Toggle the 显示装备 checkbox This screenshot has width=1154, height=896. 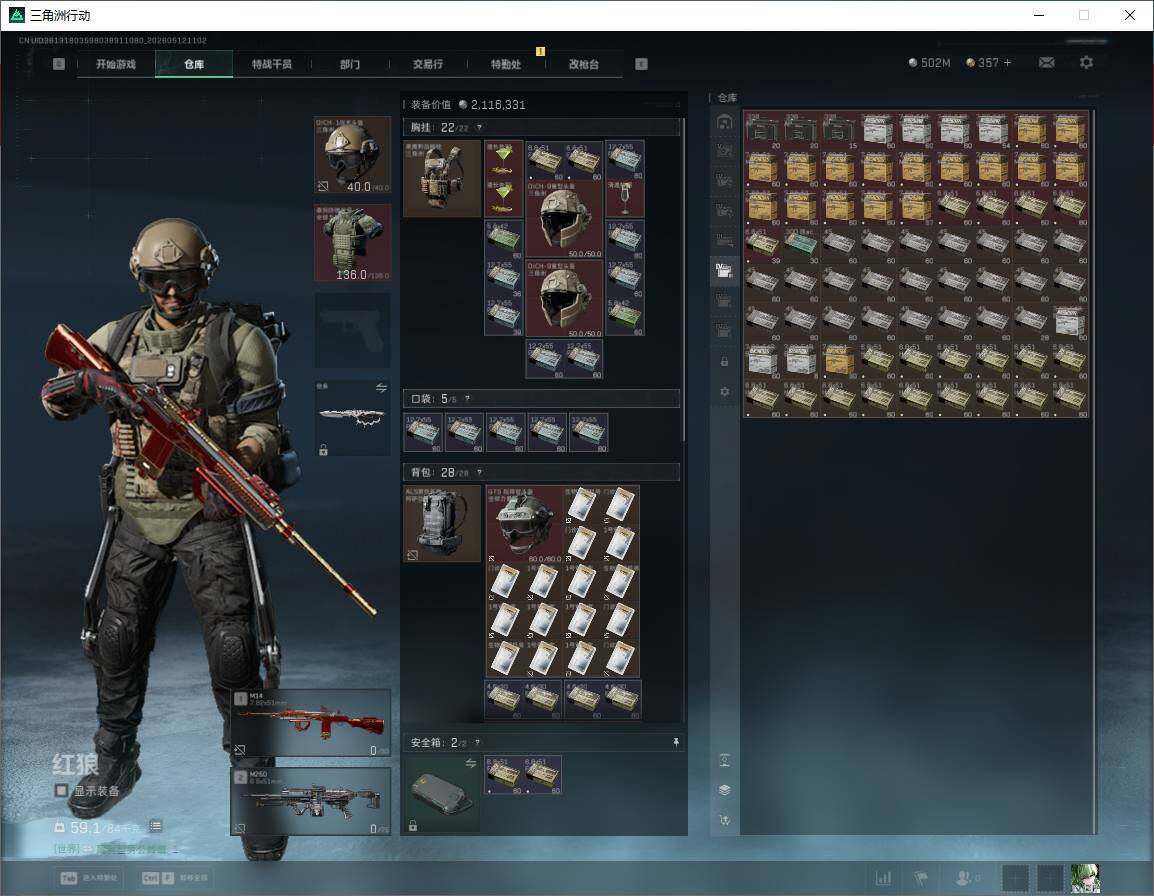tap(61, 791)
